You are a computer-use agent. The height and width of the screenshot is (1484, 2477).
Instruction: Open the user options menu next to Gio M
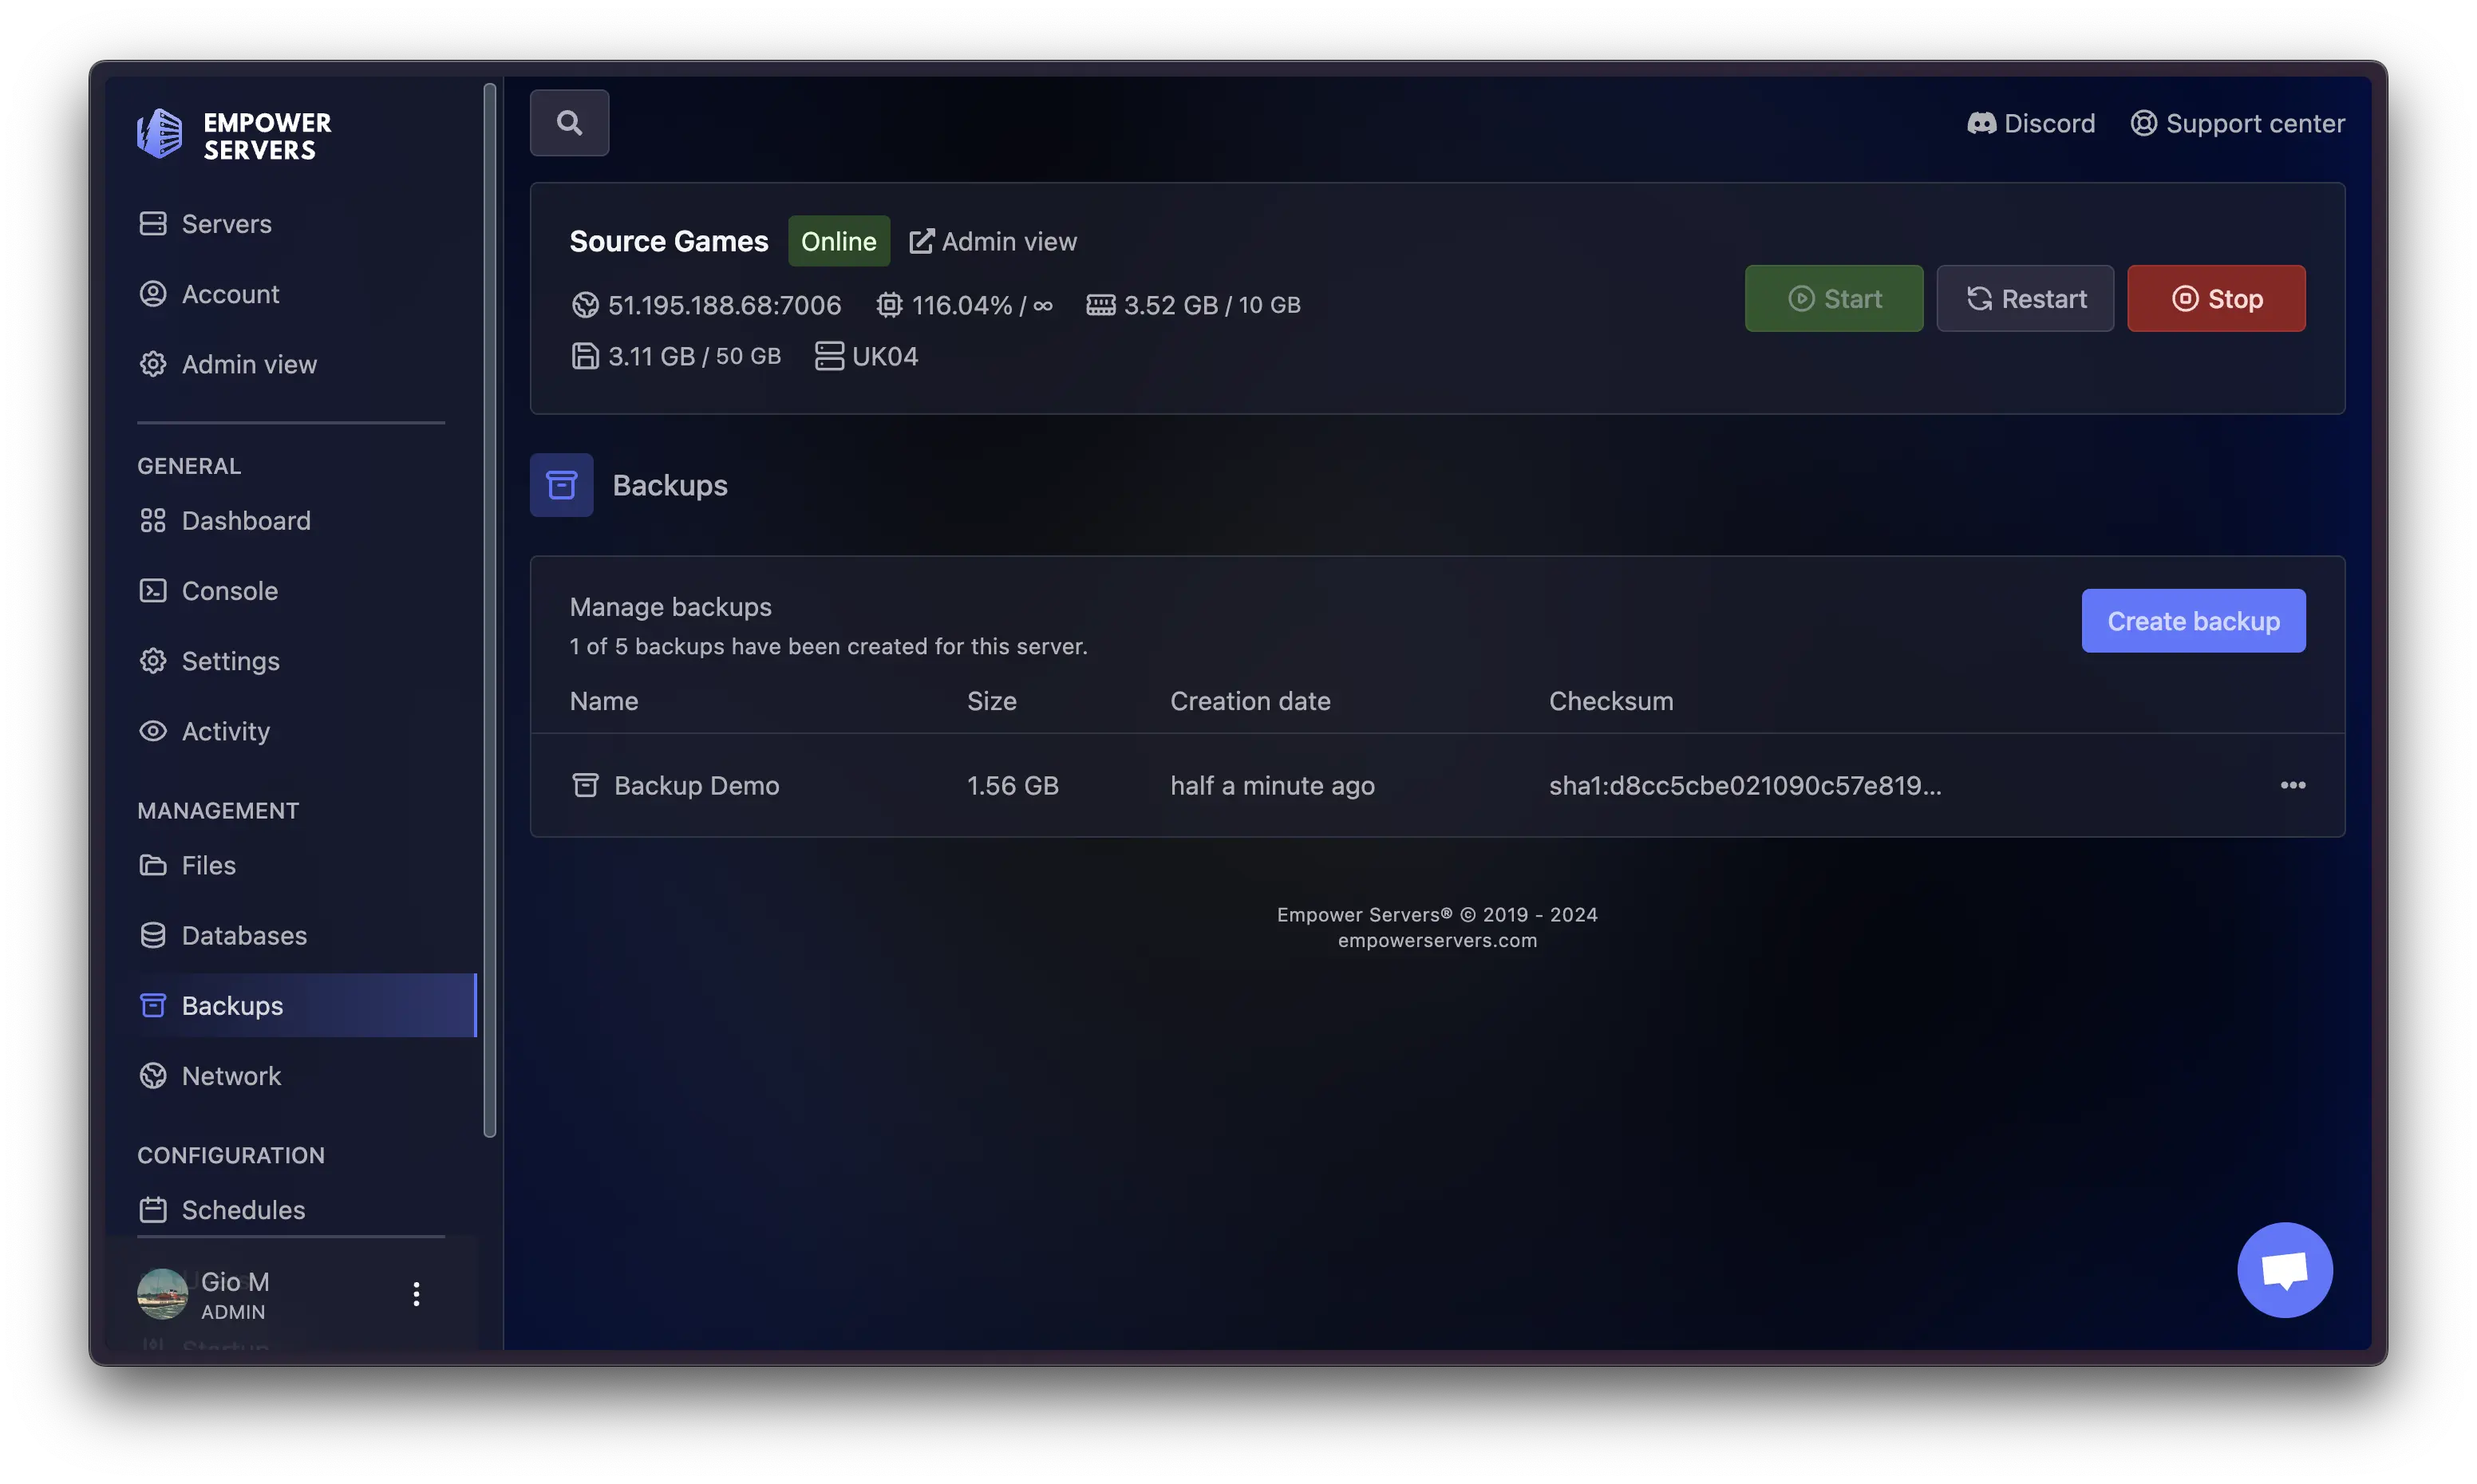416,1293
